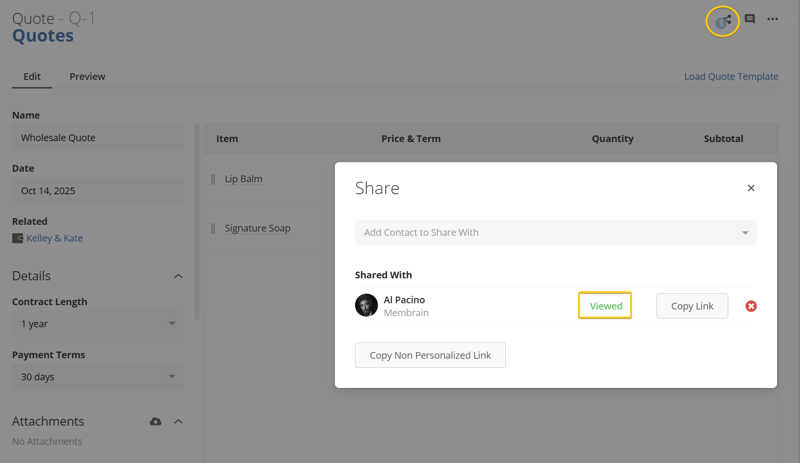800x463 pixels.
Task: Click the Copy Link button
Action: tap(692, 306)
